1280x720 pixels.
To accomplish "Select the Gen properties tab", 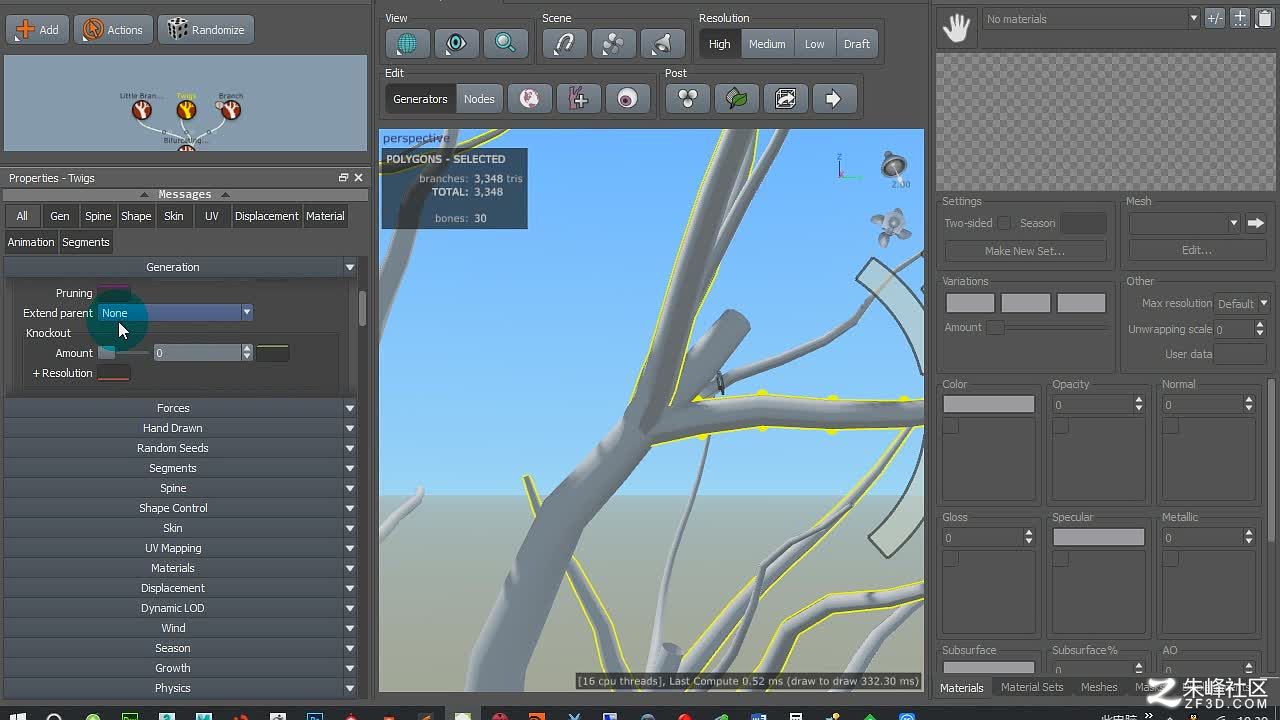I will (x=60, y=216).
